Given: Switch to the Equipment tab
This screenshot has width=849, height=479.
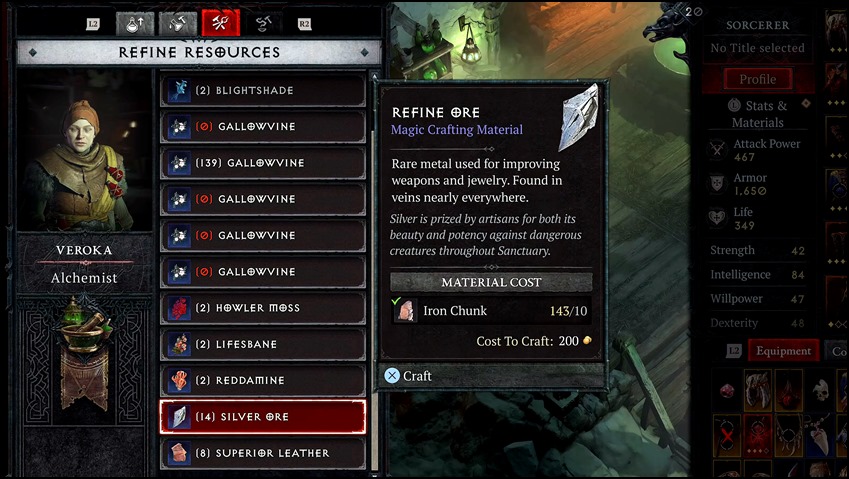Looking at the screenshot, I should pyautogui.click(x=783, y=351).
